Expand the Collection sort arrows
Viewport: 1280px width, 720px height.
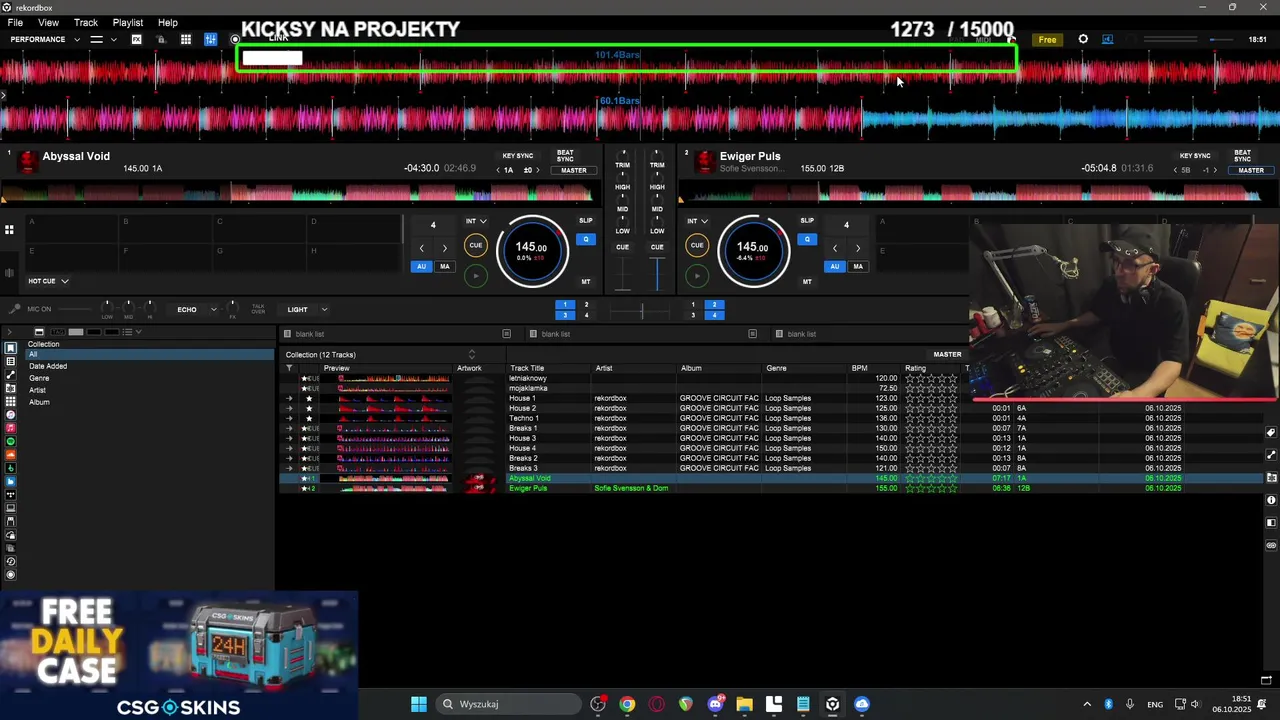(472, 354)
